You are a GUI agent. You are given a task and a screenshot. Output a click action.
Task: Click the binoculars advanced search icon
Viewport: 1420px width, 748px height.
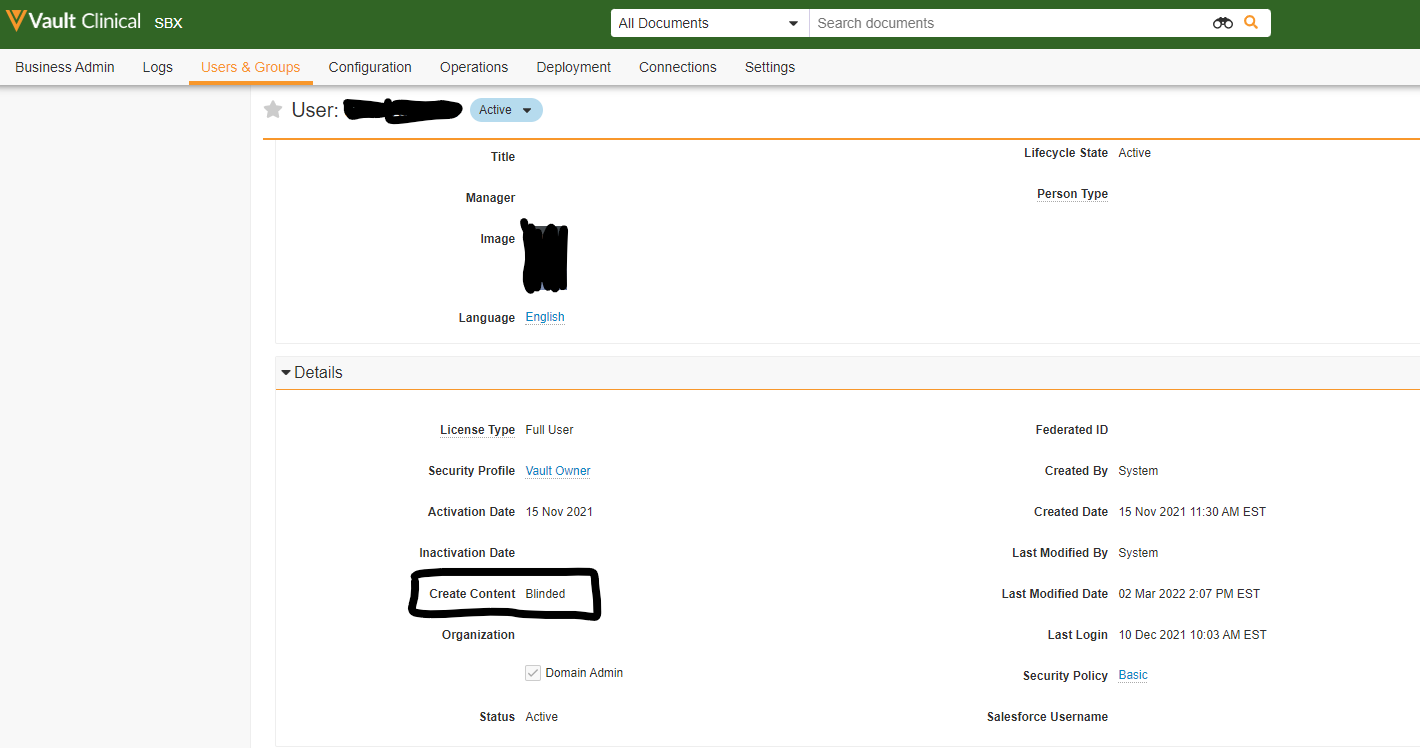[x=1222, y=23]
